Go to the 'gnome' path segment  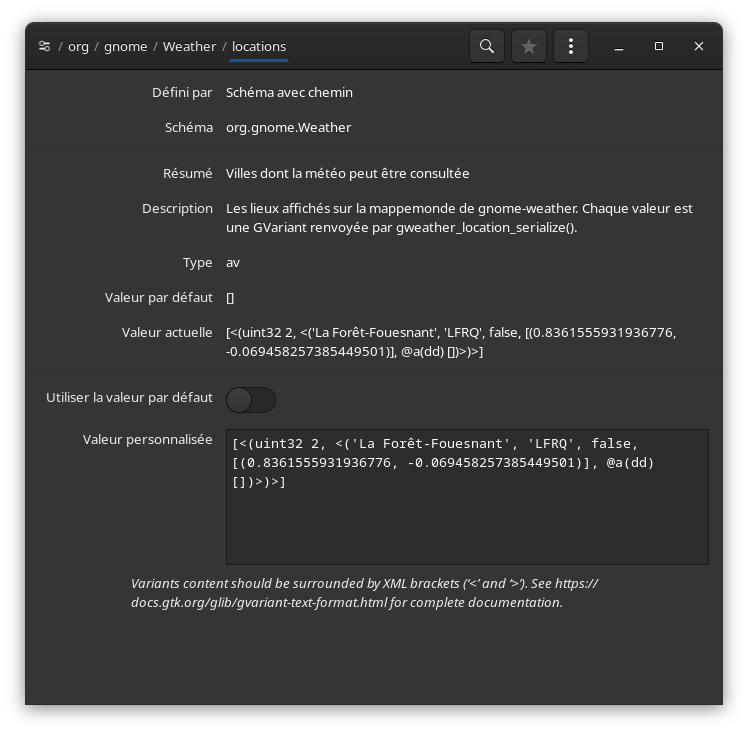tap(126, 46)
